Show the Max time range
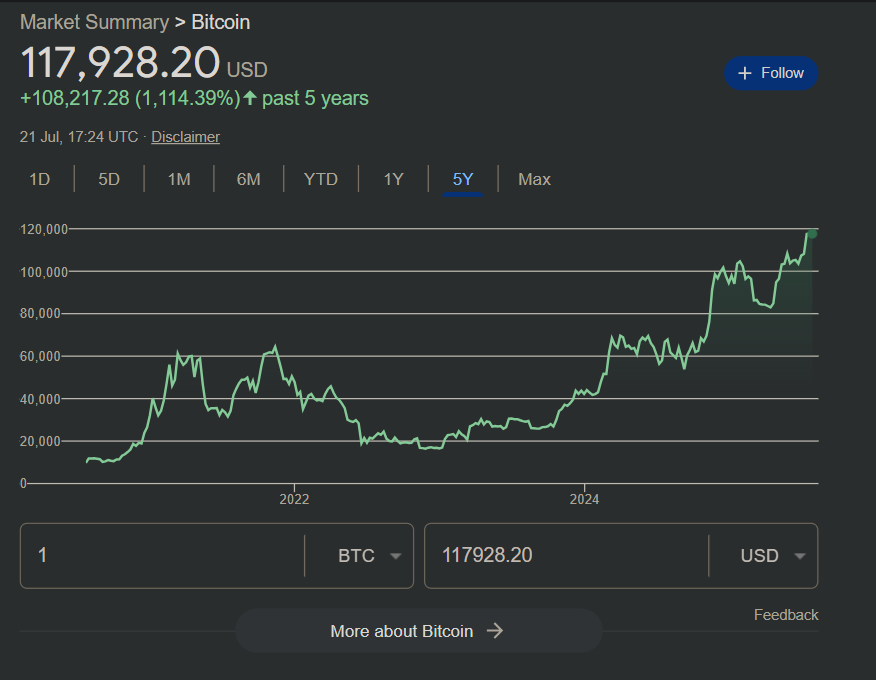 coord(534,179)
